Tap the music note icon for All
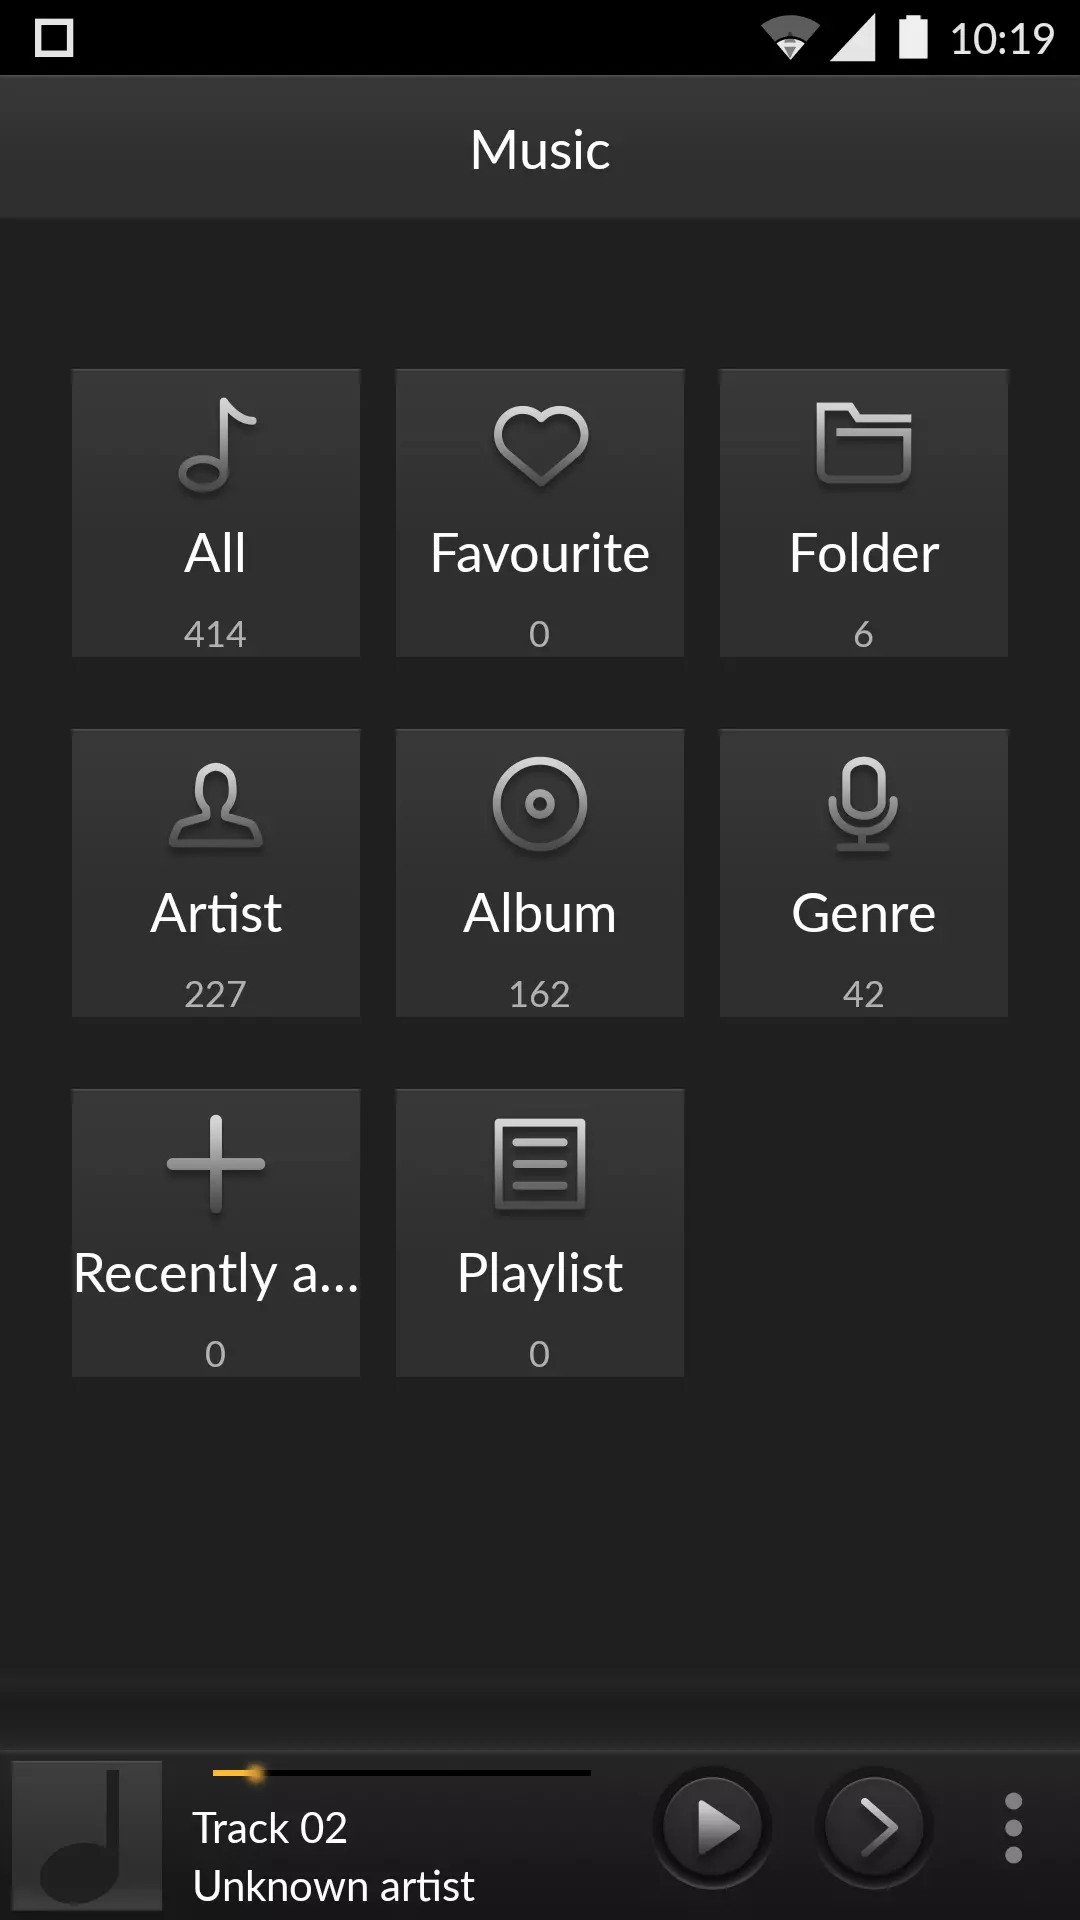The width and height of the screenshot is (1080, 1920). [x=216, y=446]
